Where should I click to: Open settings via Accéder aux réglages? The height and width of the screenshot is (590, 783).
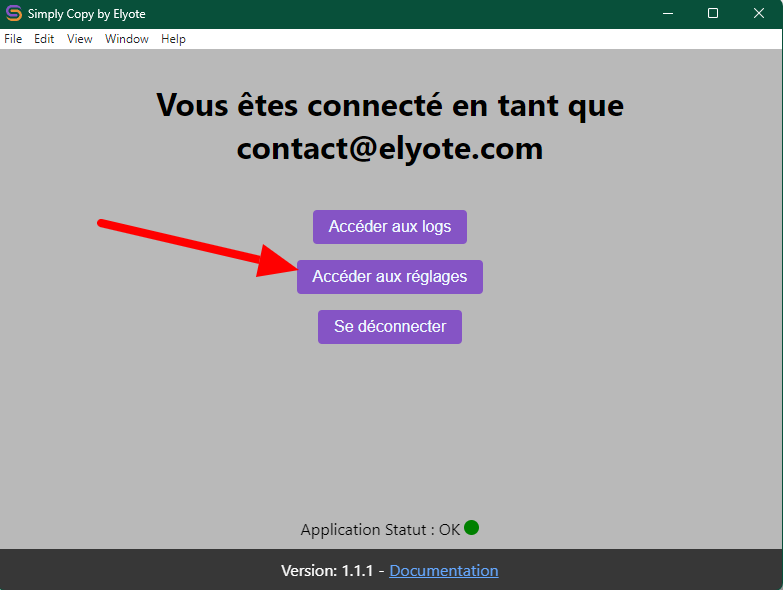390,277
